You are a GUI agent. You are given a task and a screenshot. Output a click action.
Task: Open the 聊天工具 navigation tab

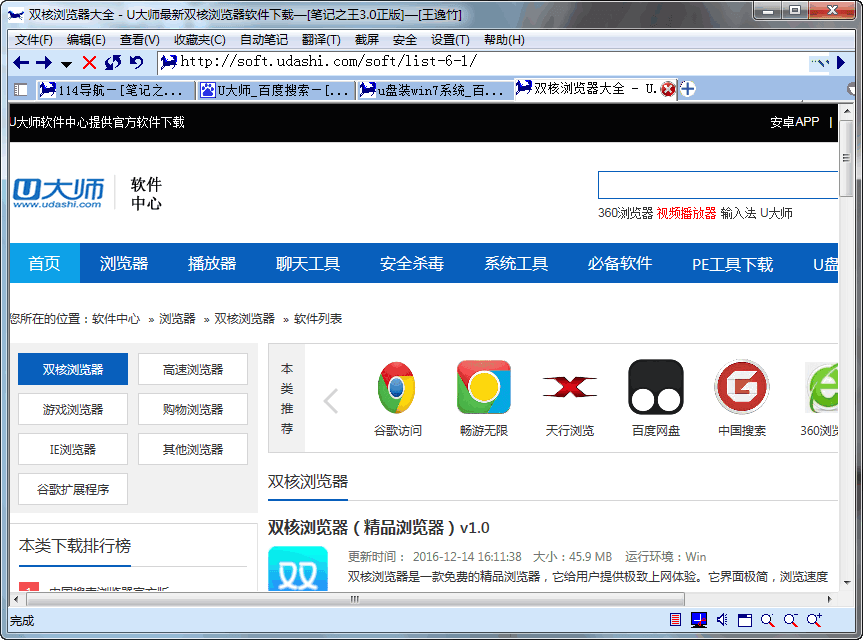[x=308, y=264]
